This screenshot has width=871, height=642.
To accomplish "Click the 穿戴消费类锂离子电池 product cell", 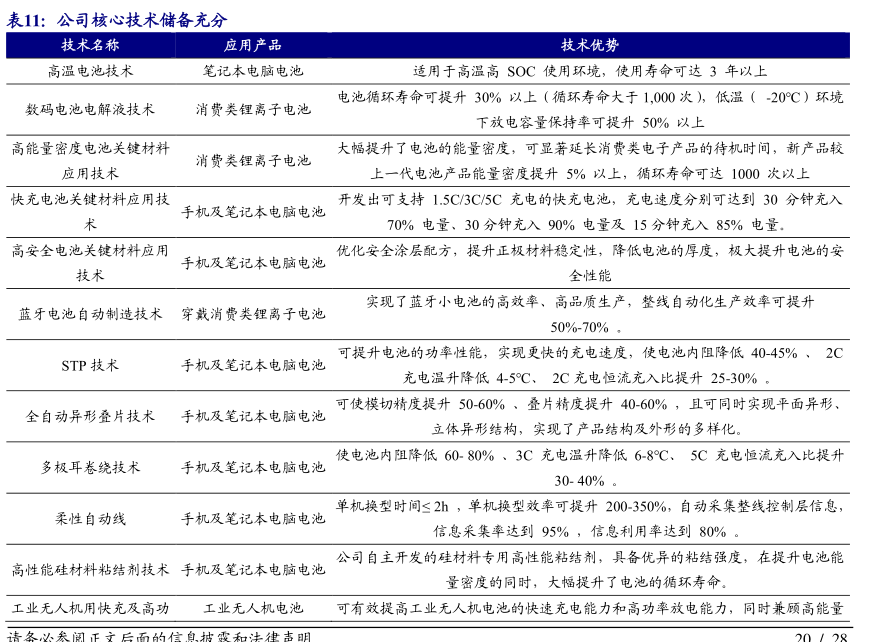I will [252, 313].
